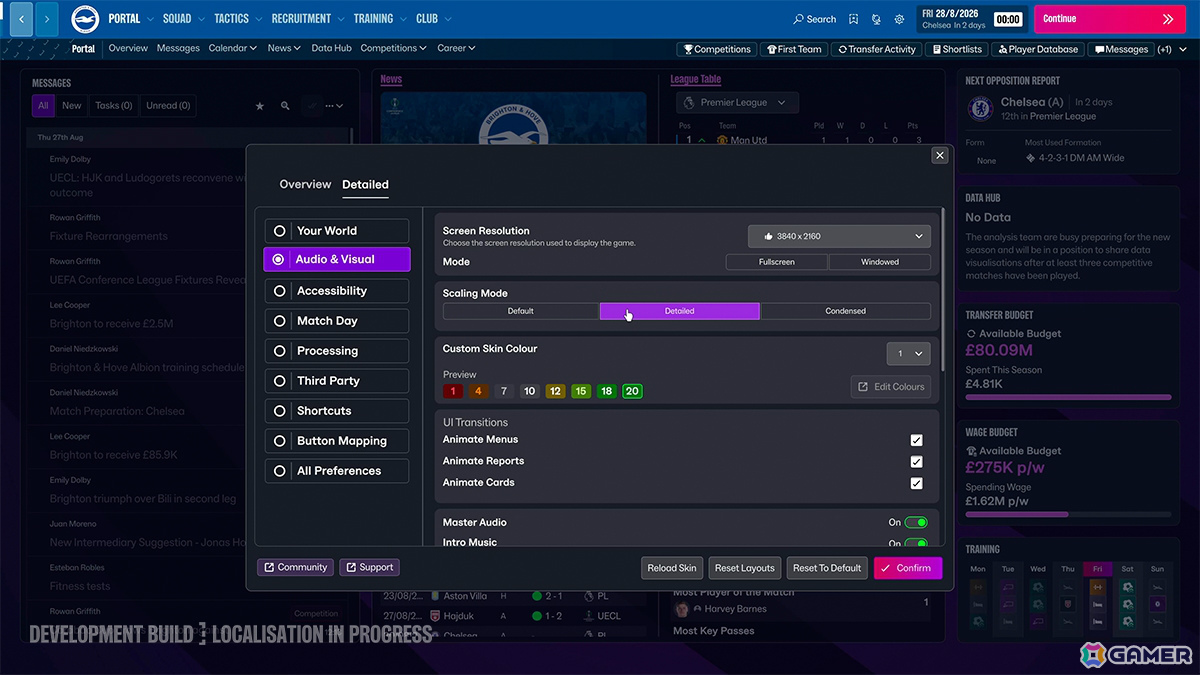
Task: Open the Premier League table dropdown
Action: 737,103
